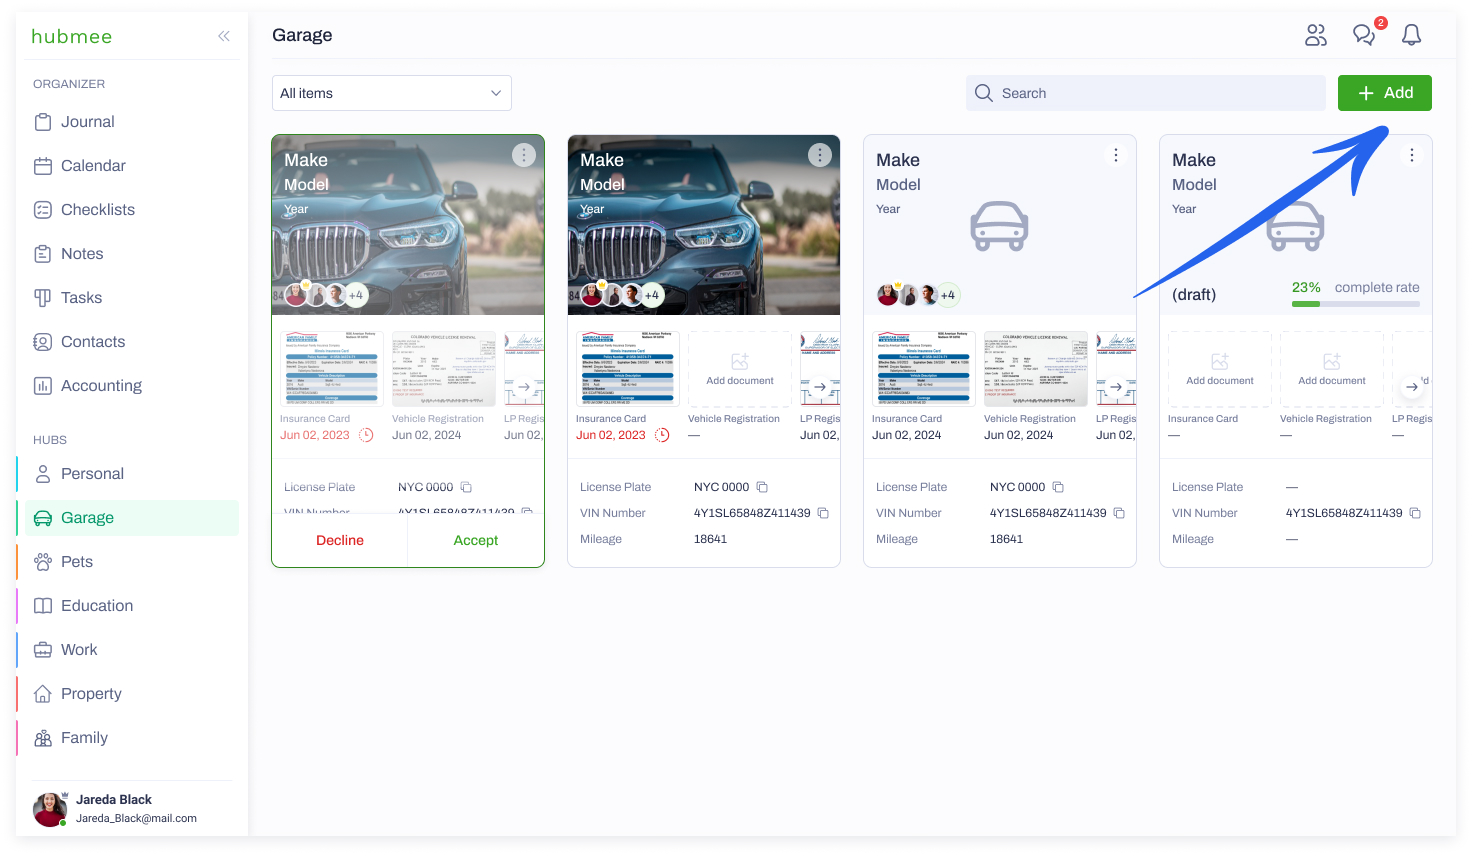Open Insurance Card thumbnail on second card
This screenshot has width=1472, height=856.
click(628, 369)
